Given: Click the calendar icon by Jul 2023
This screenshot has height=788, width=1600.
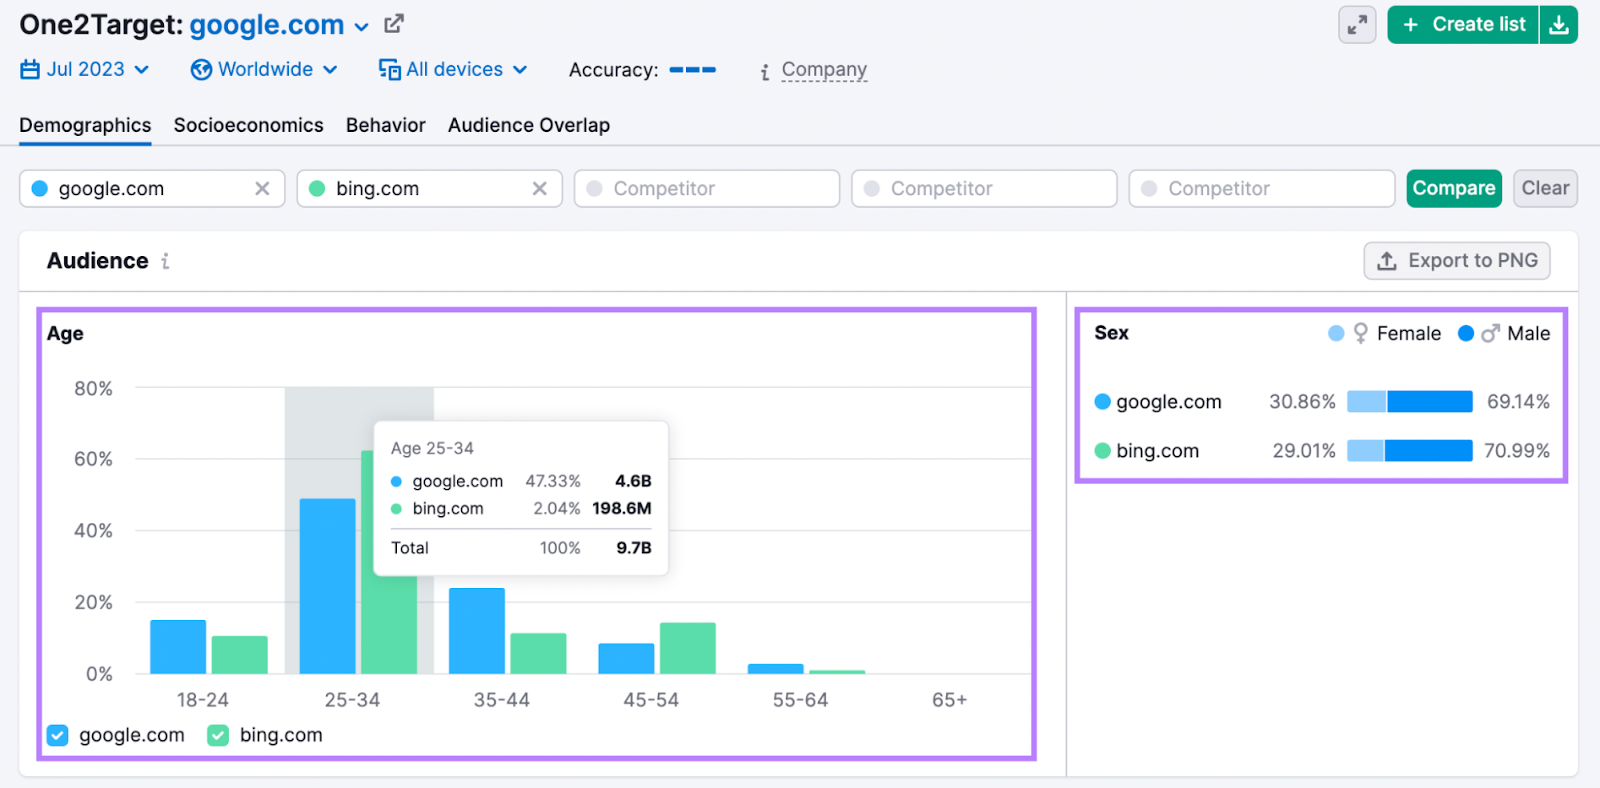Looking at the screenshot, I should (x=30, y=69).
